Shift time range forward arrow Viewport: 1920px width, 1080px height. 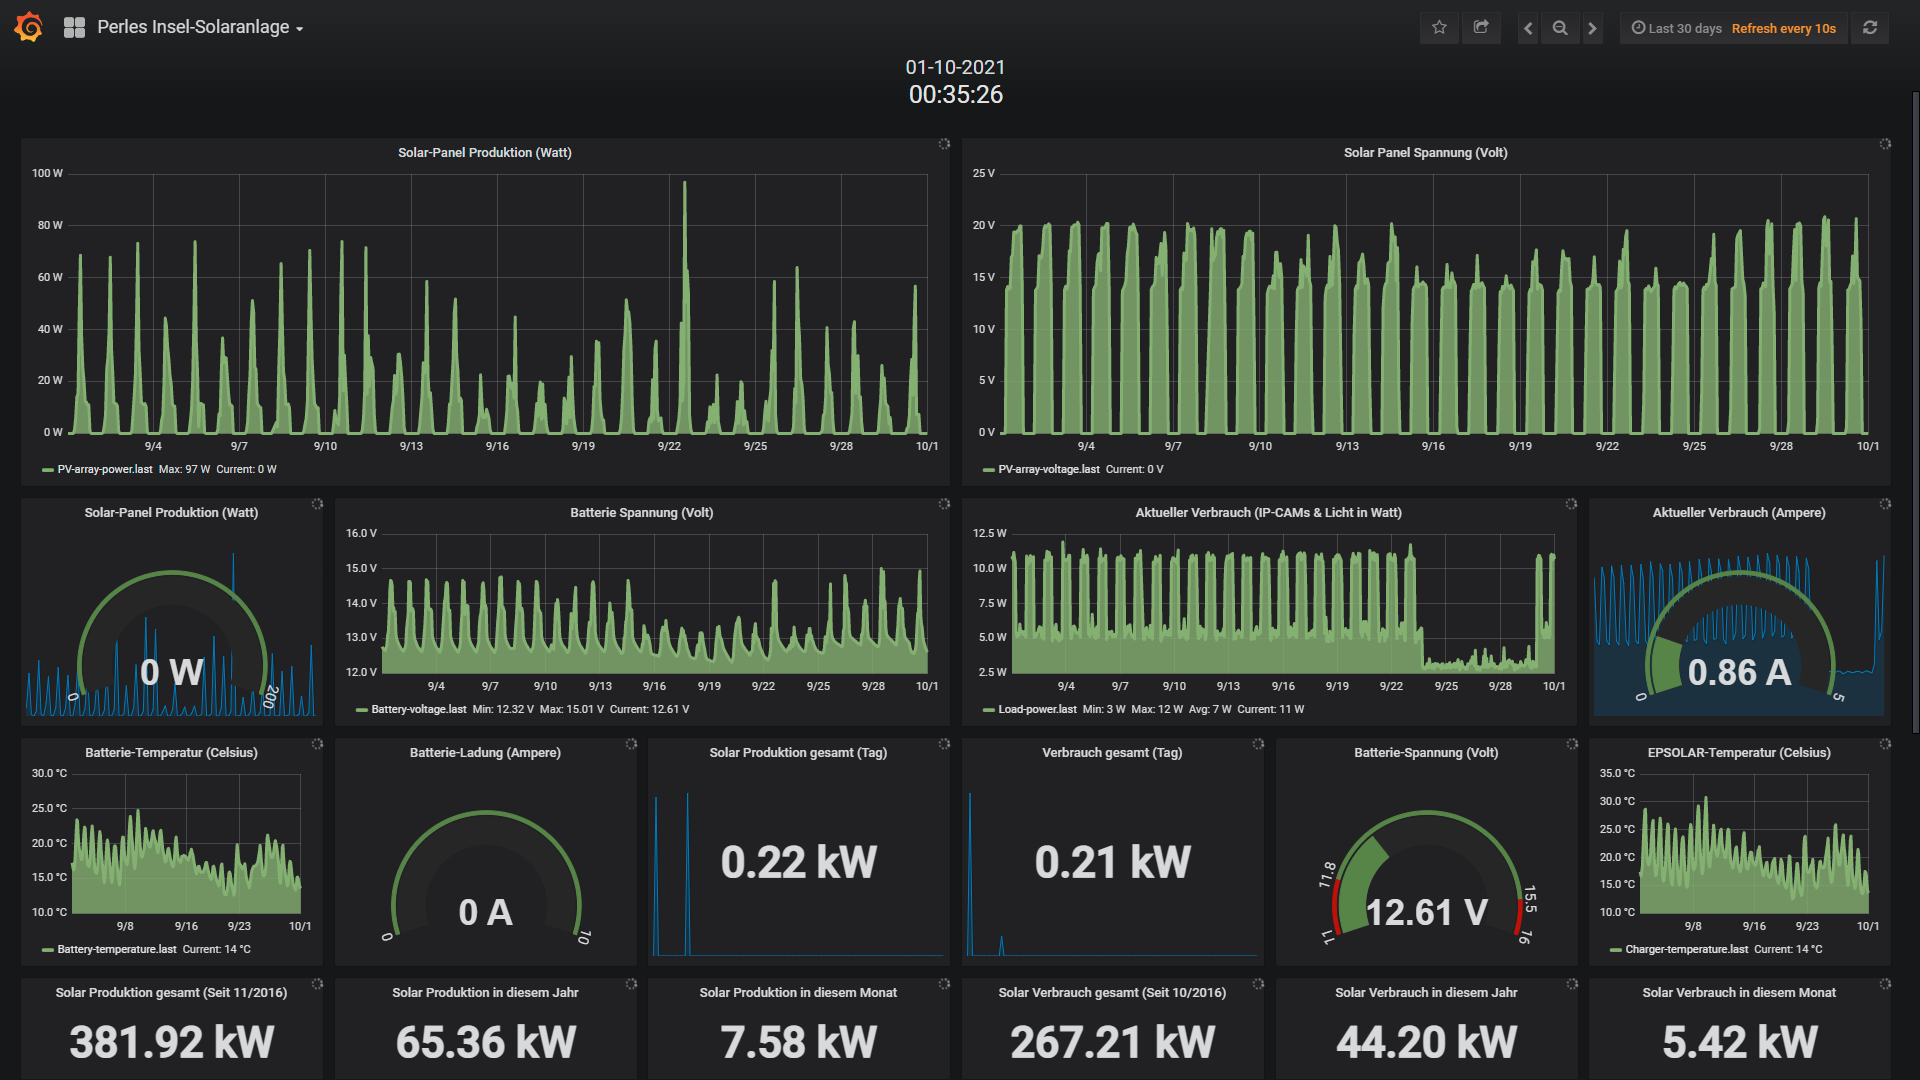(x=1593, y=28)
